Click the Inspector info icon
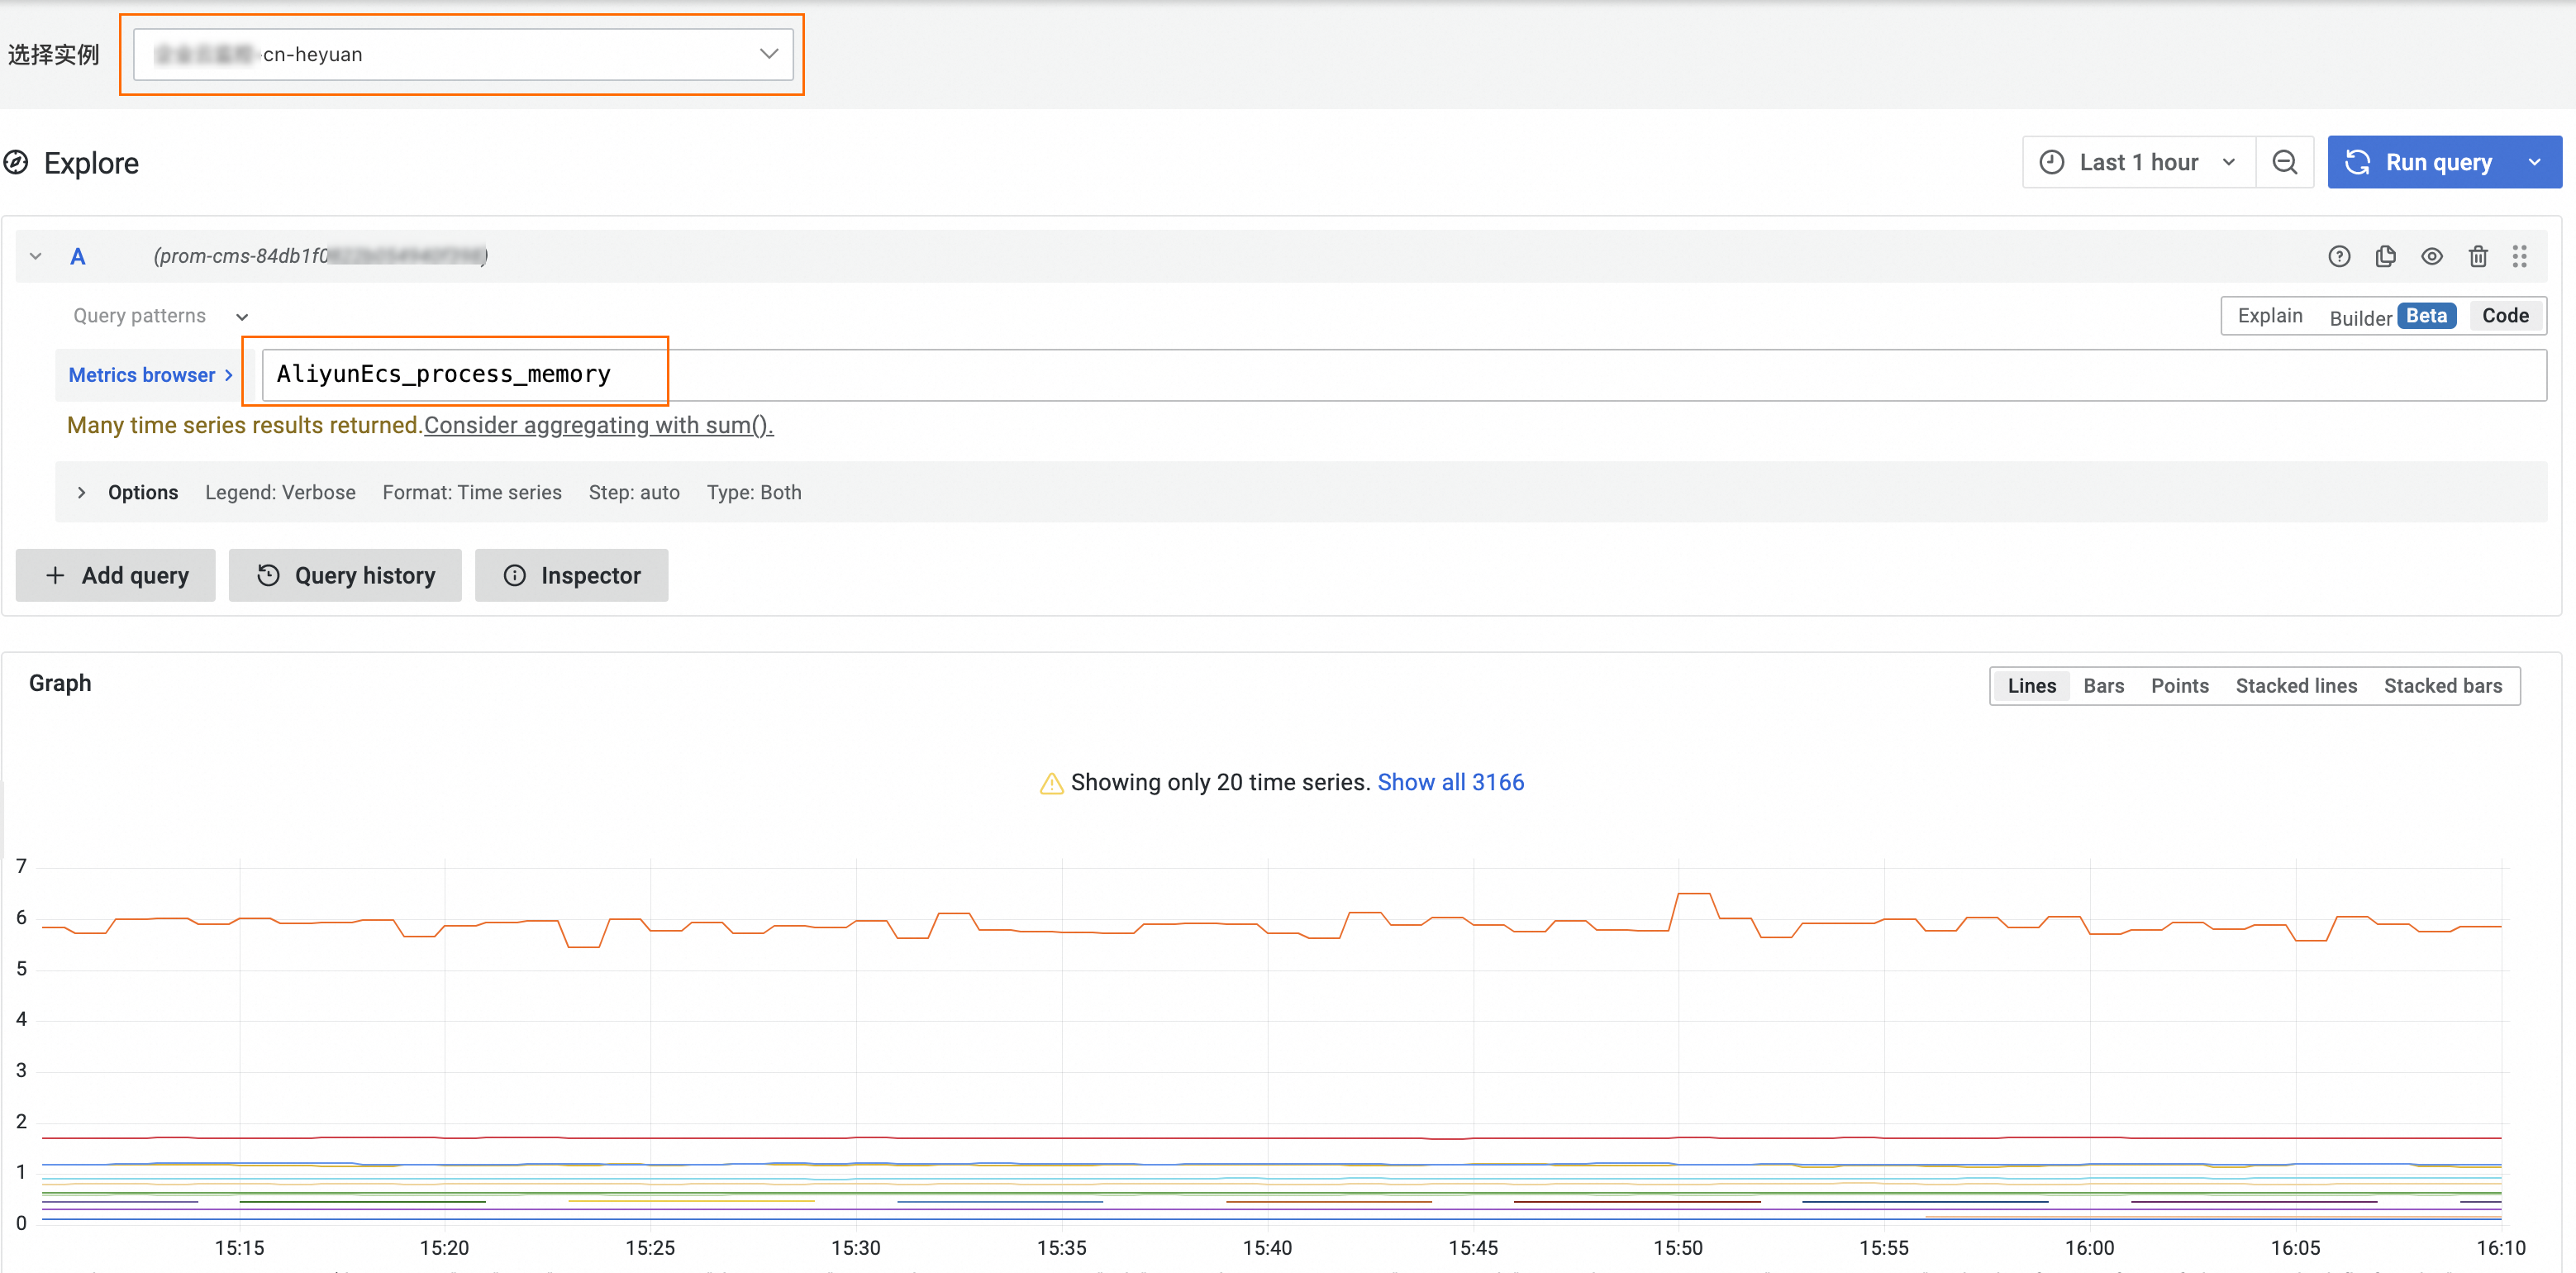Viewport: 2576px width, 1273px height. coord(515,575)
